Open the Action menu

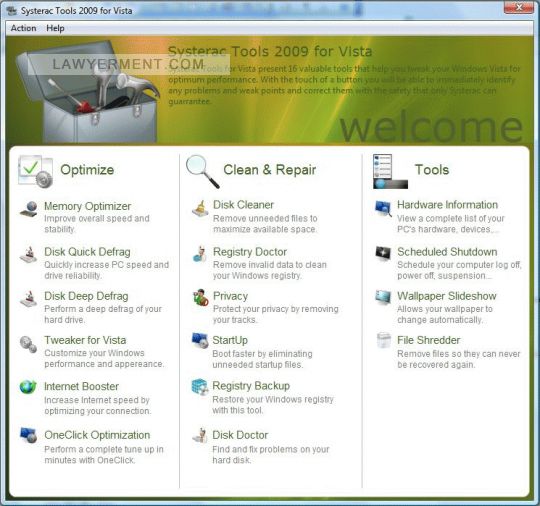pos(23,28)
